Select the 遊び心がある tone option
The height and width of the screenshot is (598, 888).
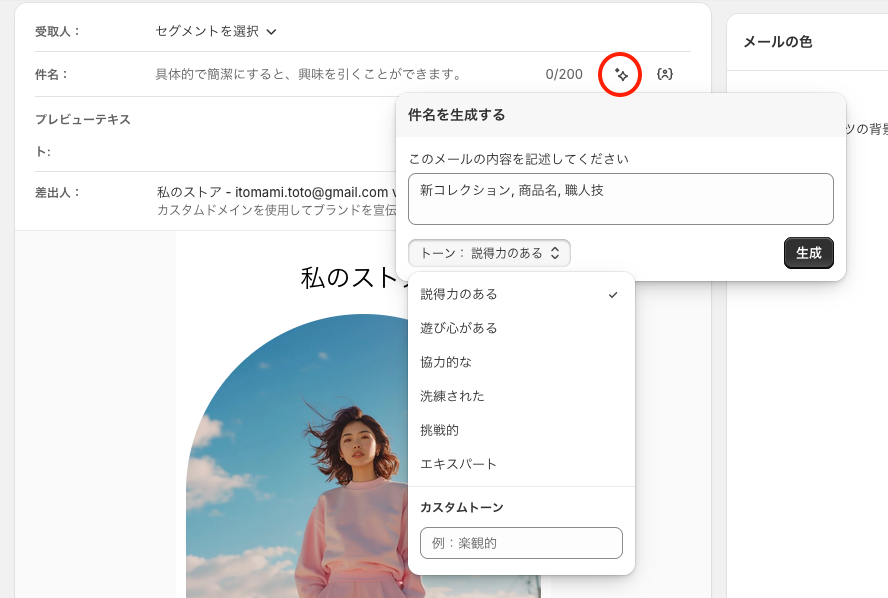(521, 328)
